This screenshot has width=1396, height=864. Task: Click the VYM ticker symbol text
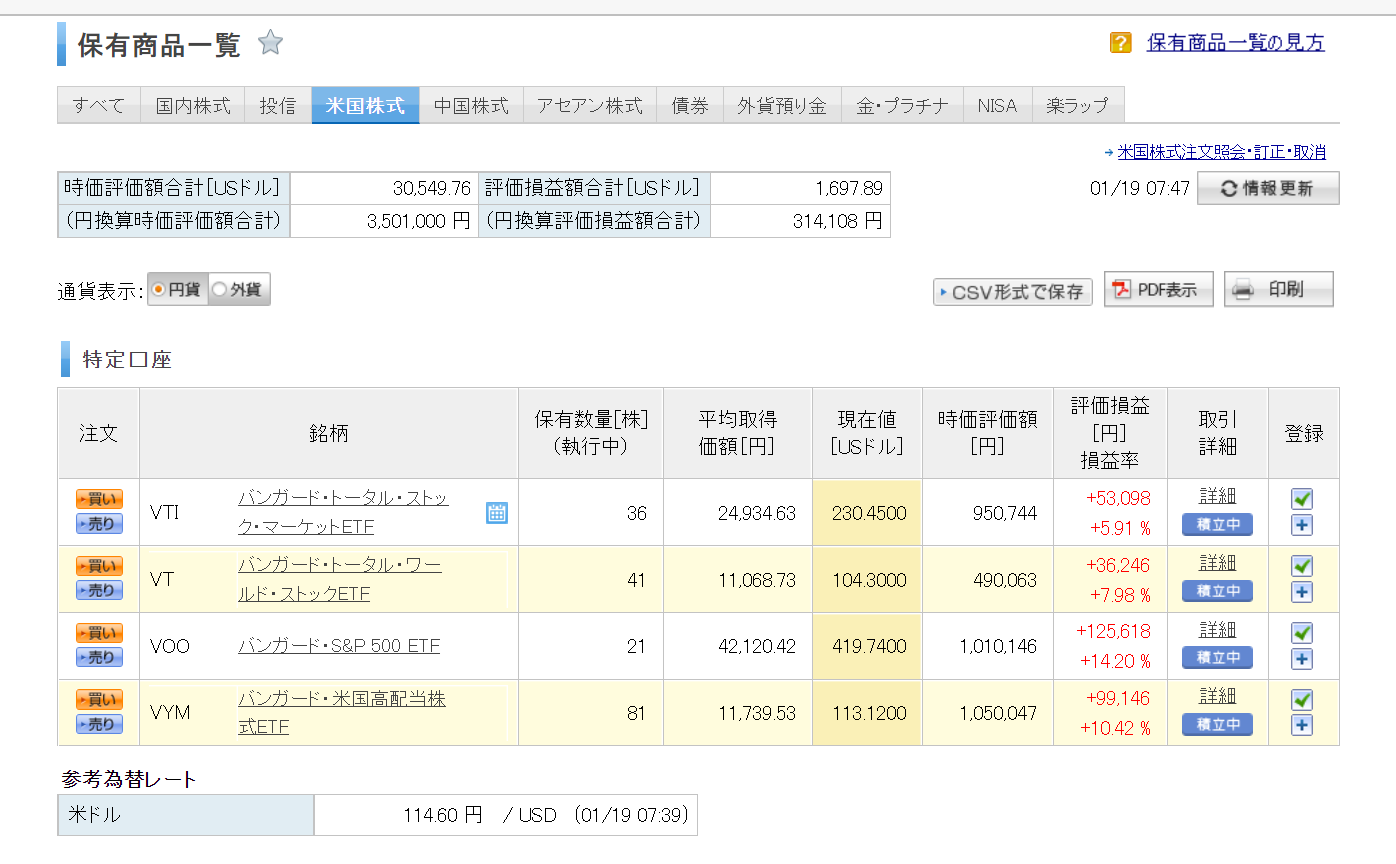pyautogui.click(x=170, y=713)
